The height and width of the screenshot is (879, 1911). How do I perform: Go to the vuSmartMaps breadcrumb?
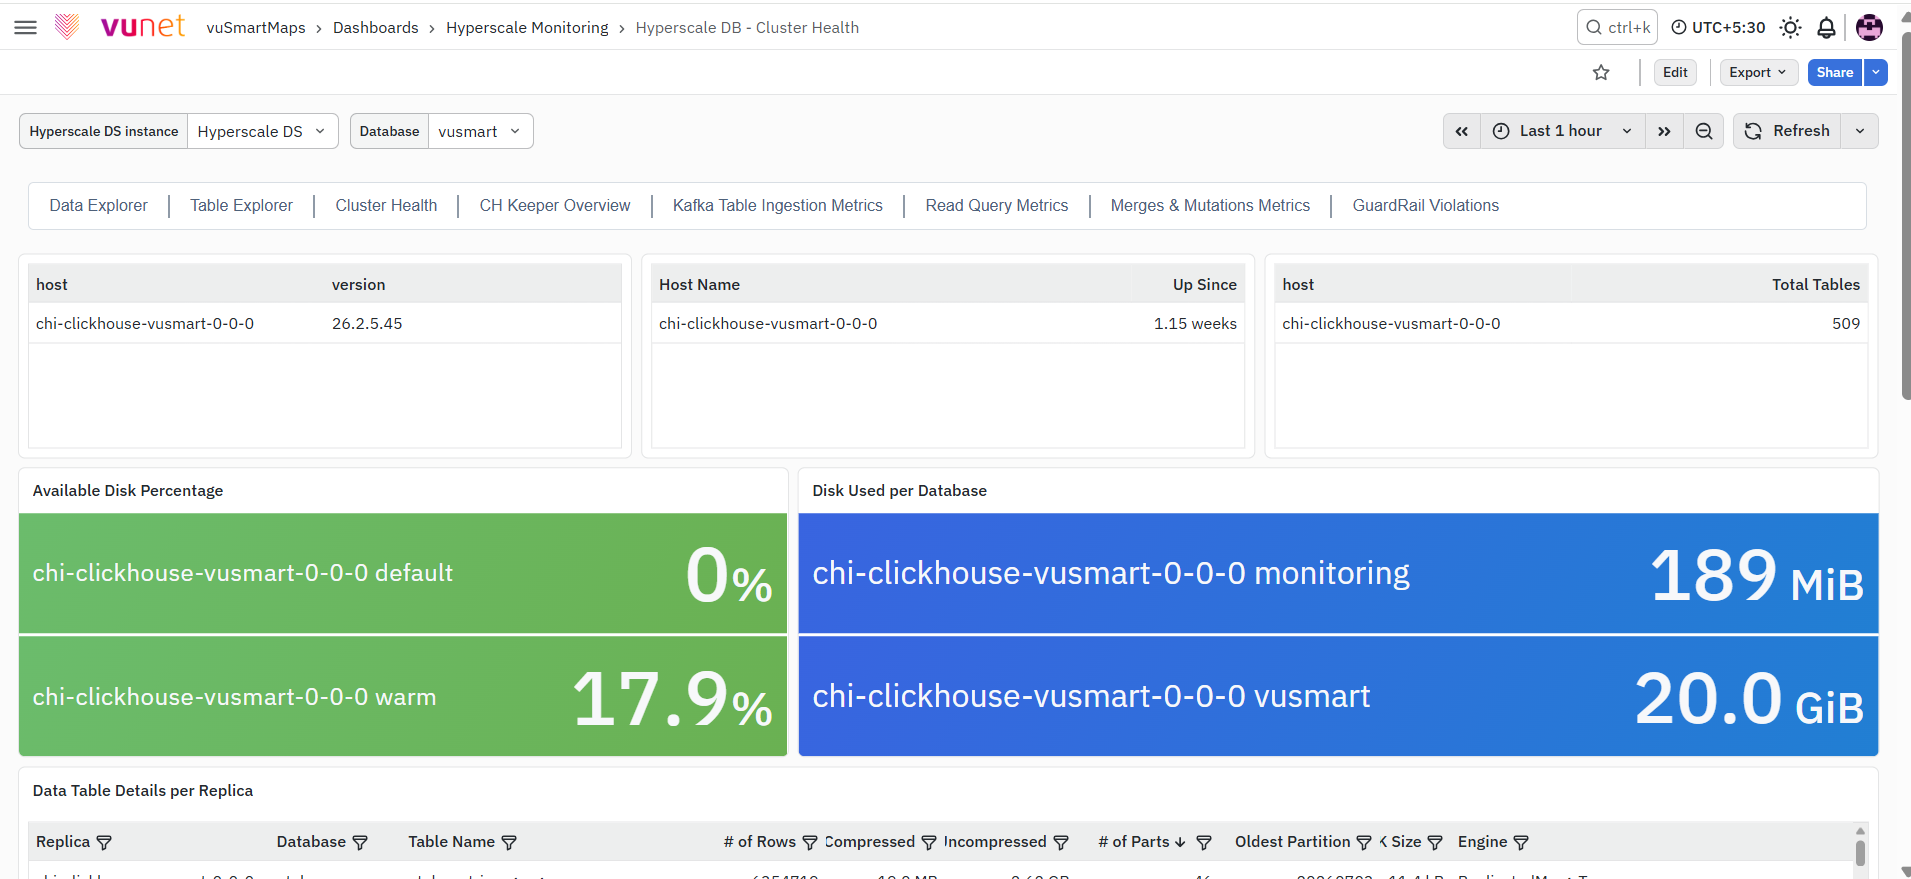click(256, 27)
